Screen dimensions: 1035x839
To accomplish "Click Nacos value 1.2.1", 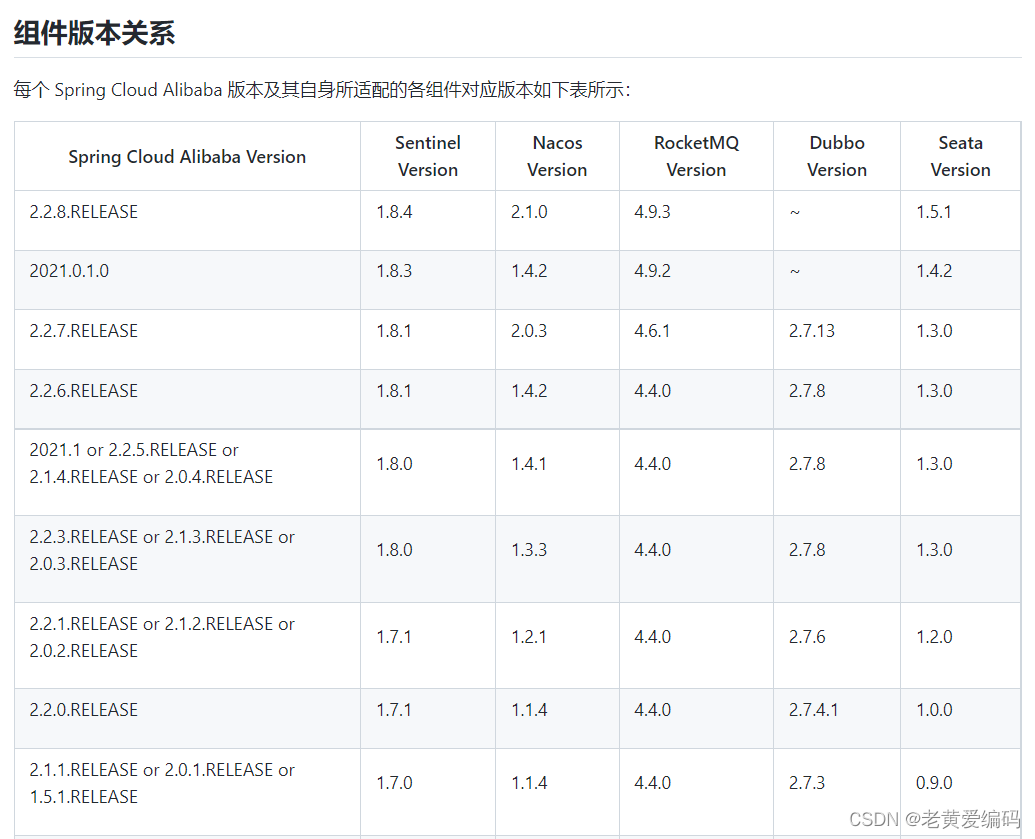I will coord(529,637).
